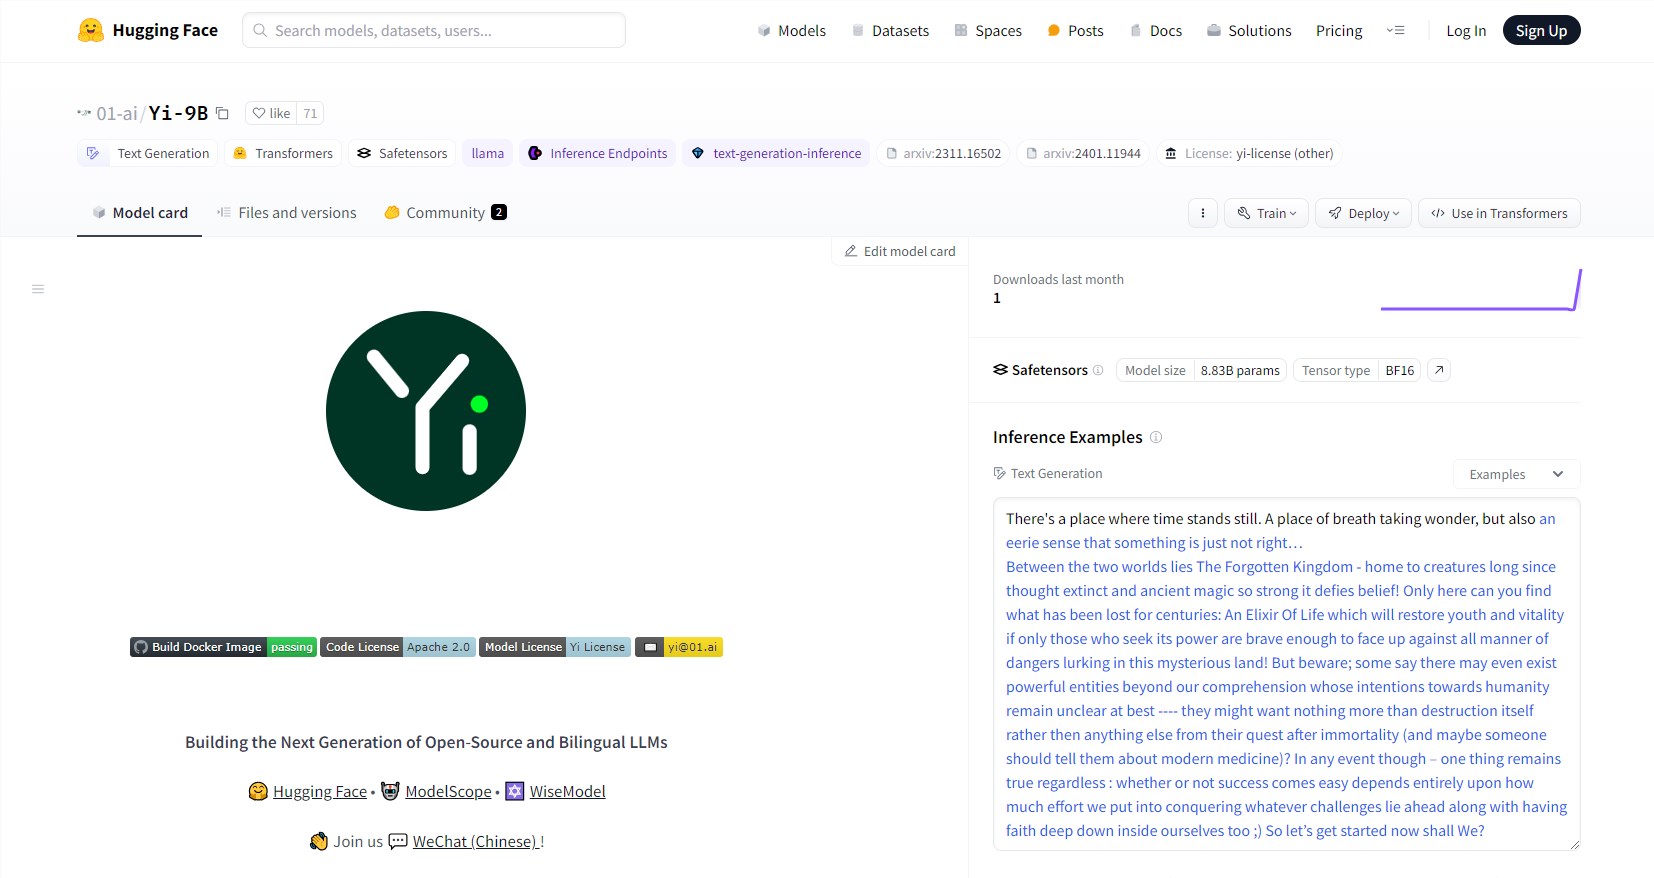Image resolution: width=1654 pixels, height=878 pixels.
Task: Open the WiseModel link
Action: point(568,792)
